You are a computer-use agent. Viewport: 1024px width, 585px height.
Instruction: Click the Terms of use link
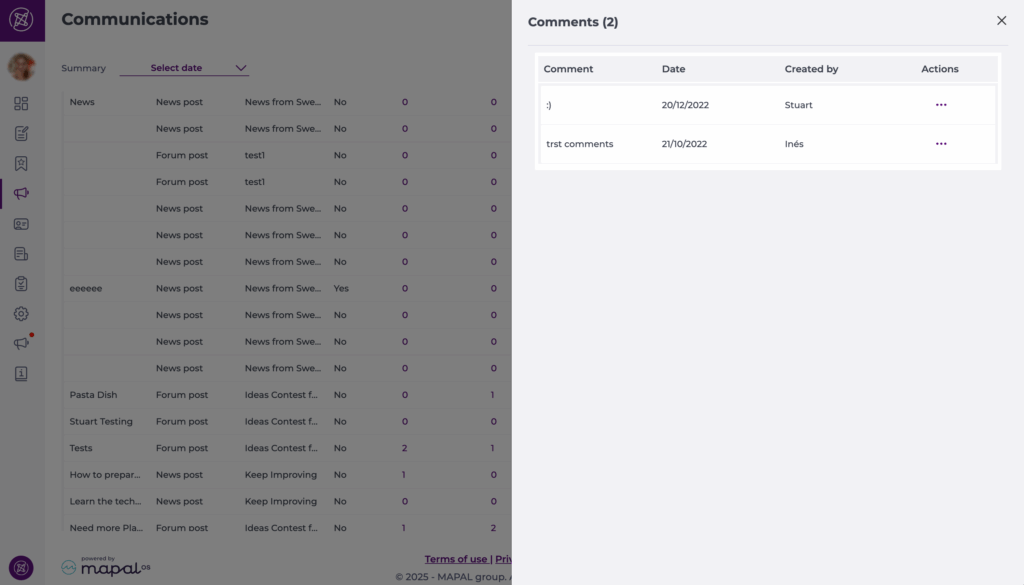[x=455, y=559]
